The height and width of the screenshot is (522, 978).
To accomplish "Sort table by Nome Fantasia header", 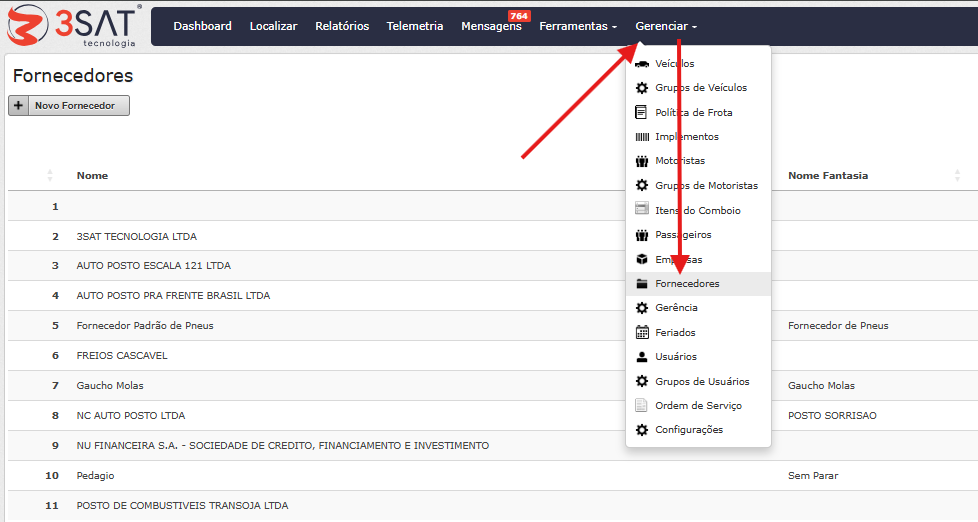I will pos(828,176).
